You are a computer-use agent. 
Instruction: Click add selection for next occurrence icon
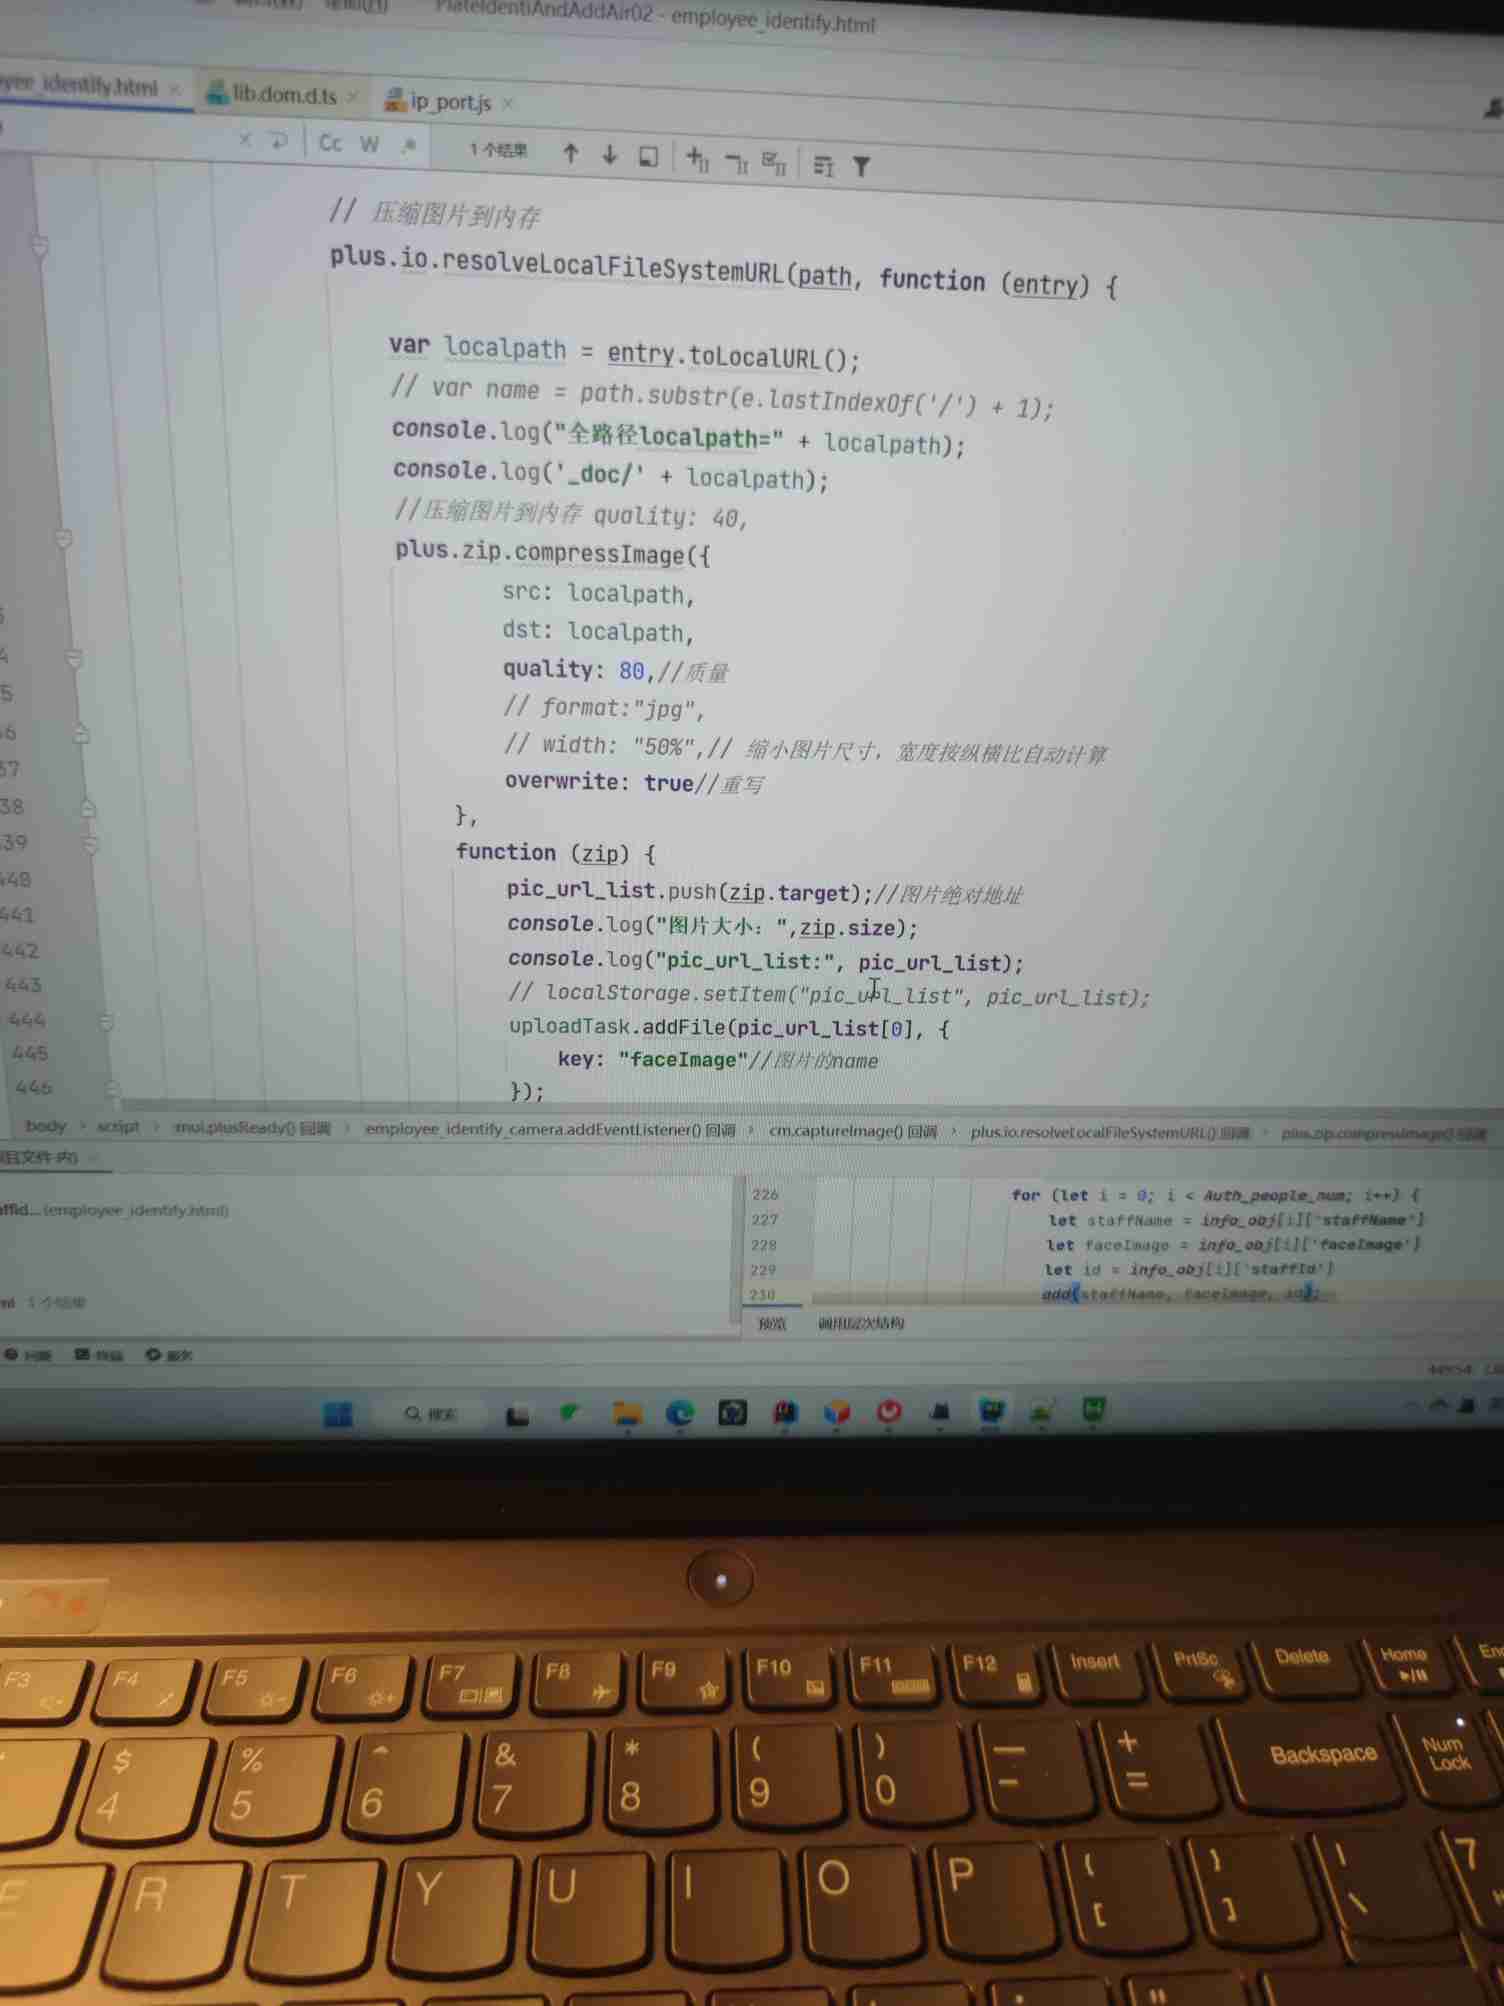tap(697, 158)
